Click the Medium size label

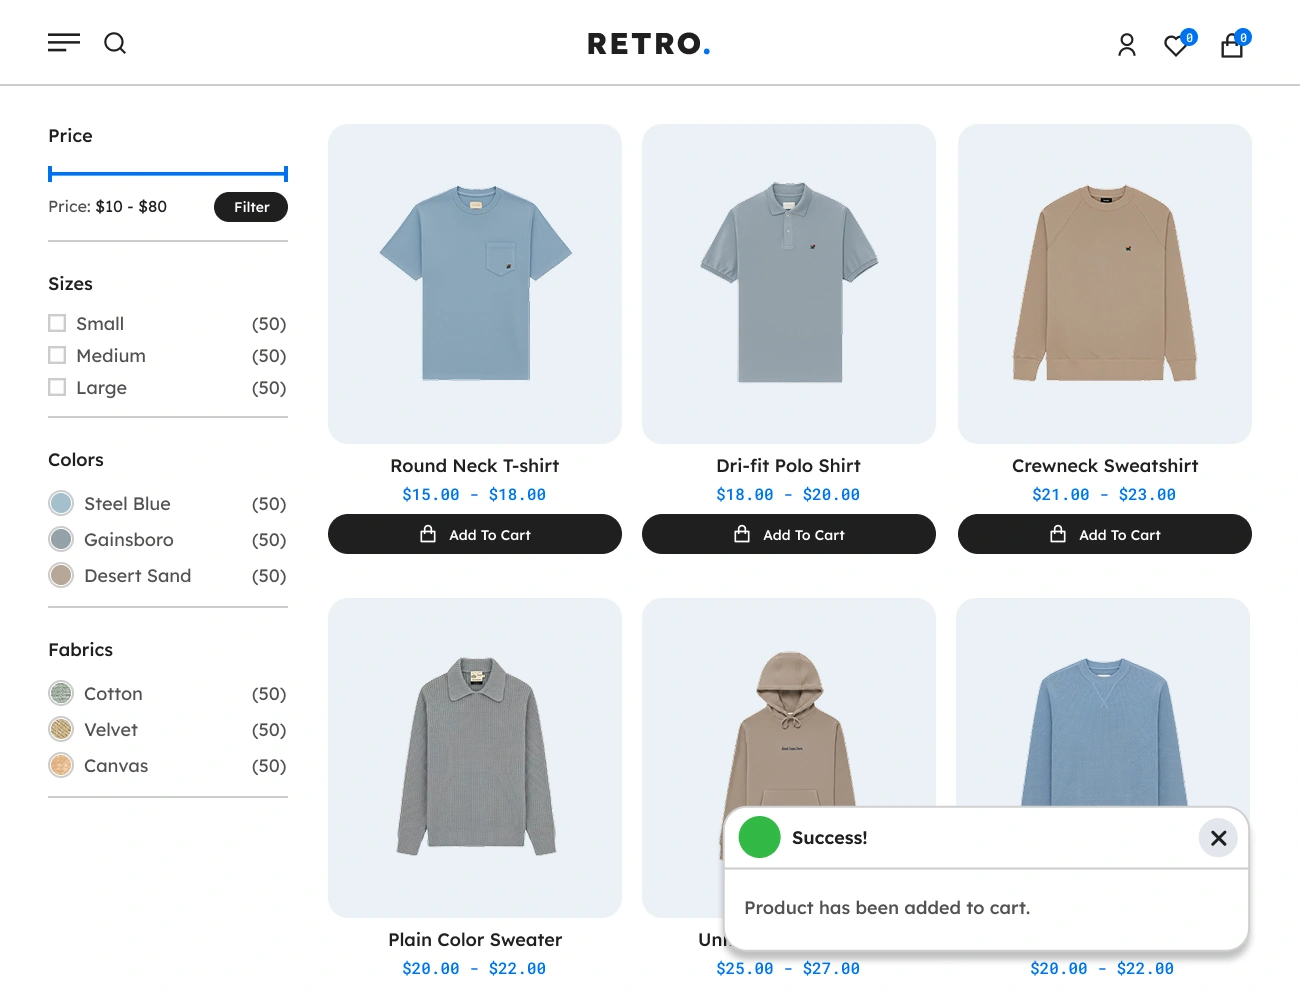click(x=111, y=355)
